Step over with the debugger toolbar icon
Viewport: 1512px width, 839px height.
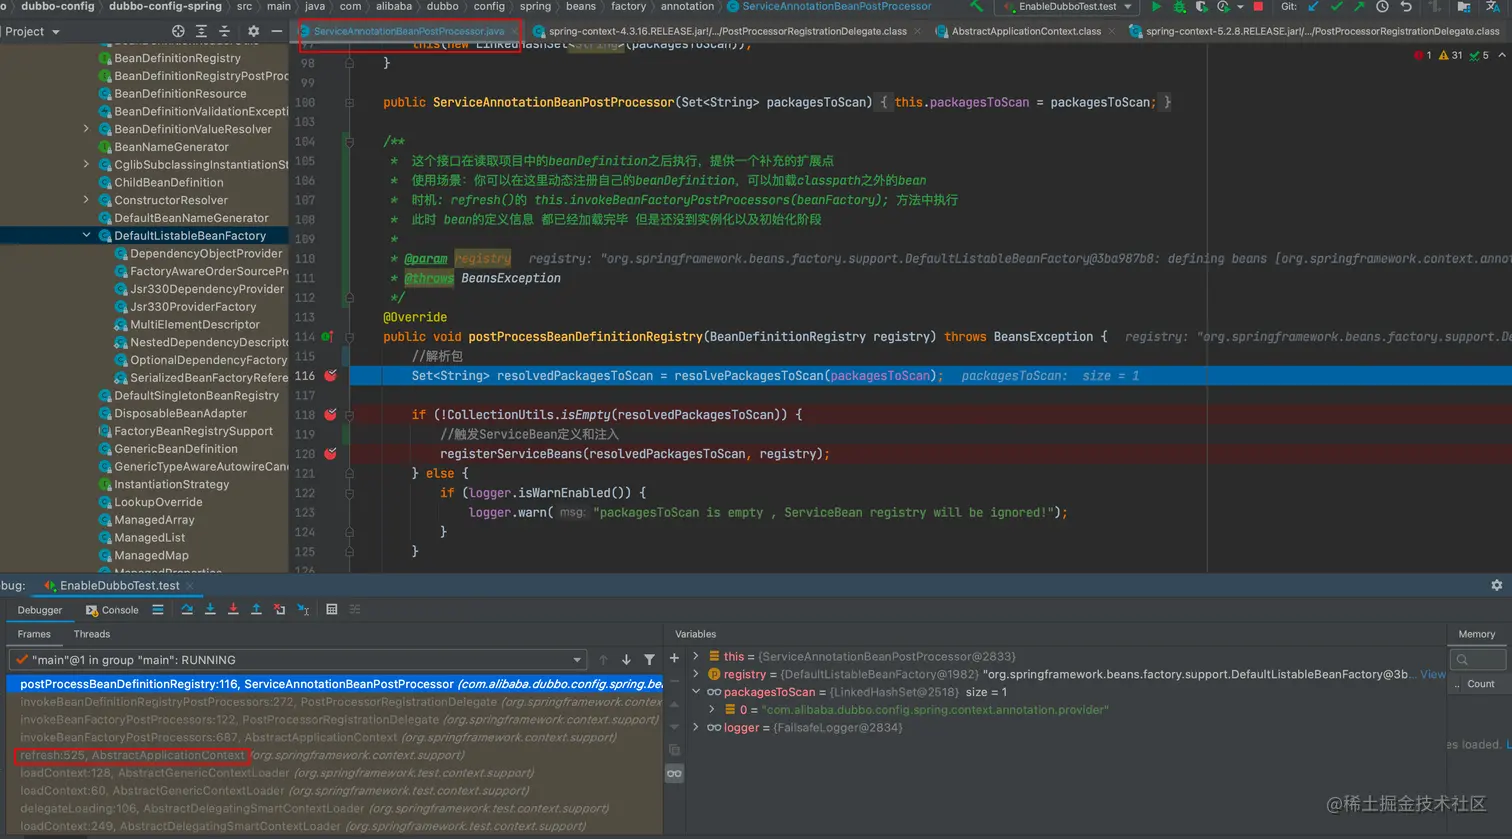coord(187,609)
